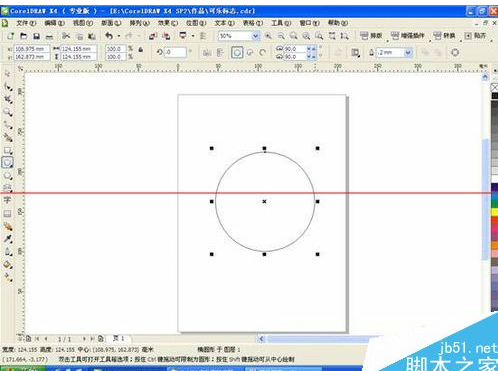Pick the black palette swatch
The image size is (498, 371).
click(x=494, y=96)
